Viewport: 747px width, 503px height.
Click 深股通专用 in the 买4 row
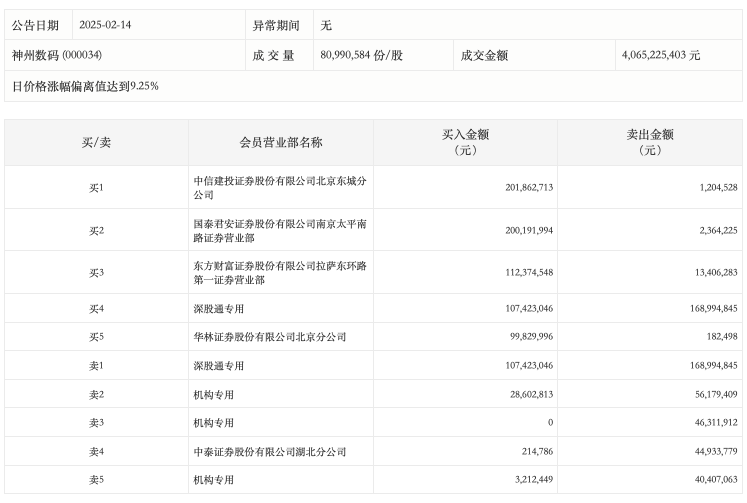(x=219, y=309)
